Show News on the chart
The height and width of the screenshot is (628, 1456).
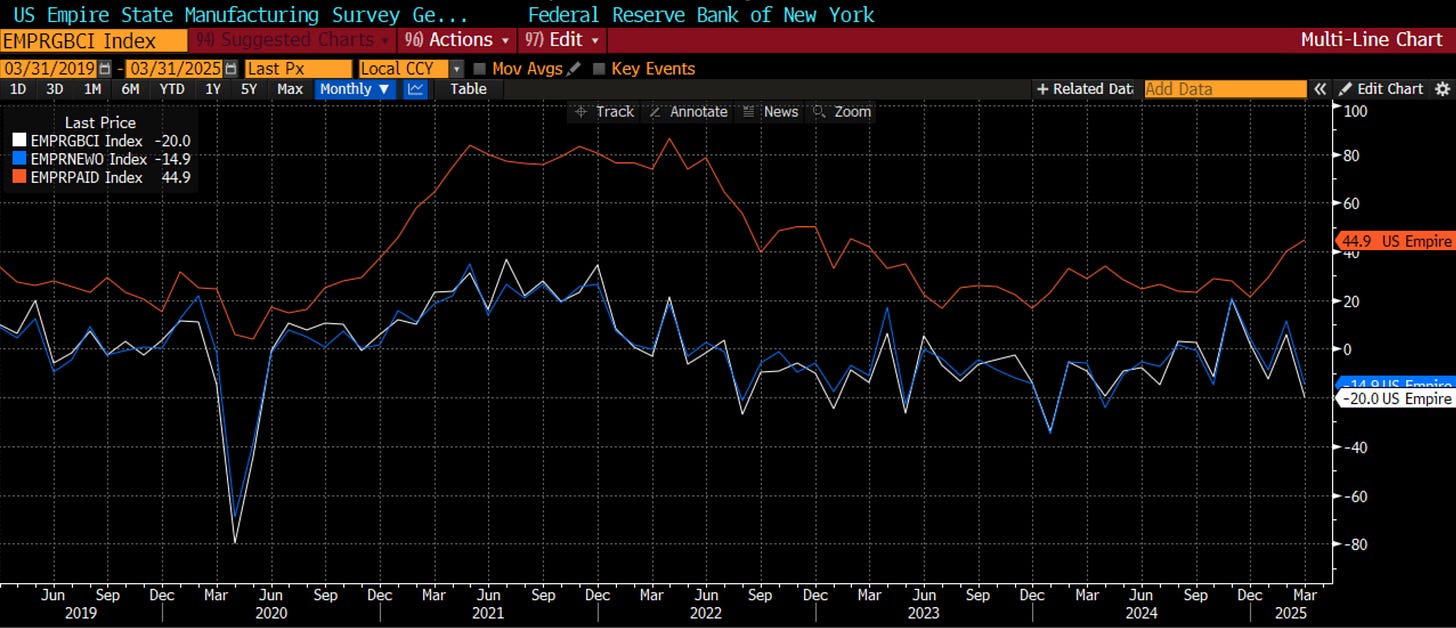[771, 111]
